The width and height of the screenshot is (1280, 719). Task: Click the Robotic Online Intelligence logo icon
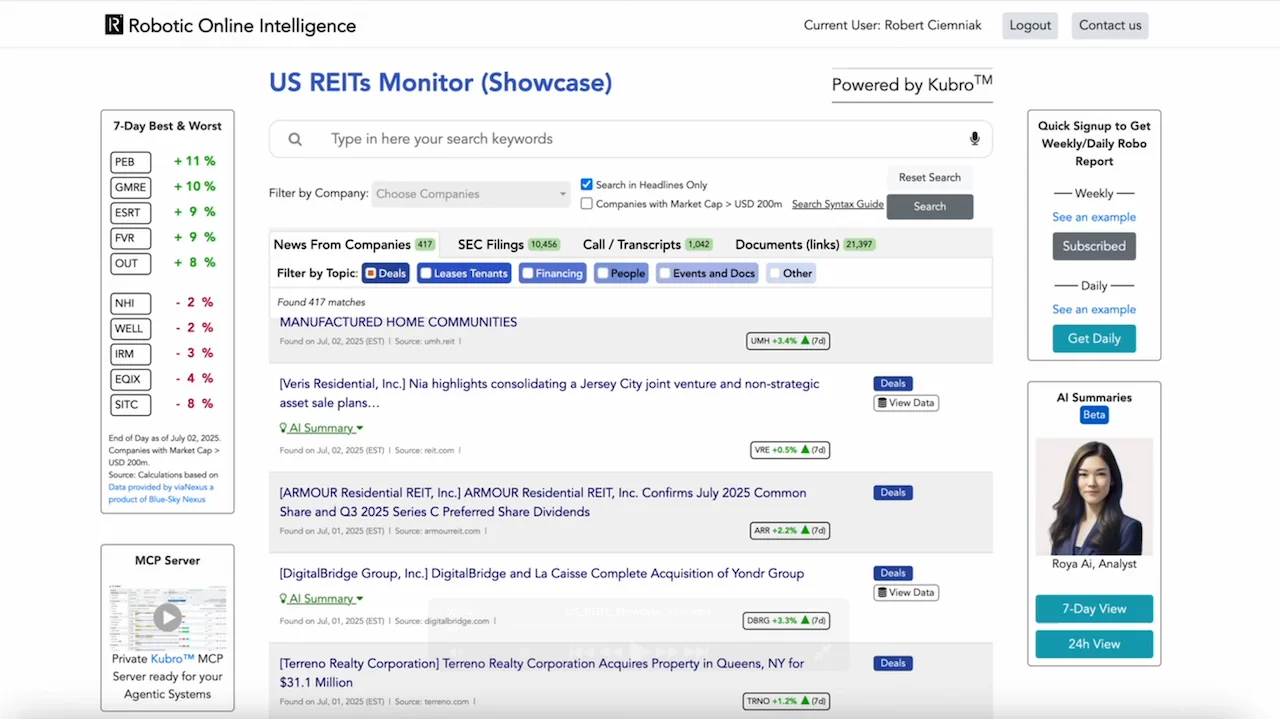(114, 25)
